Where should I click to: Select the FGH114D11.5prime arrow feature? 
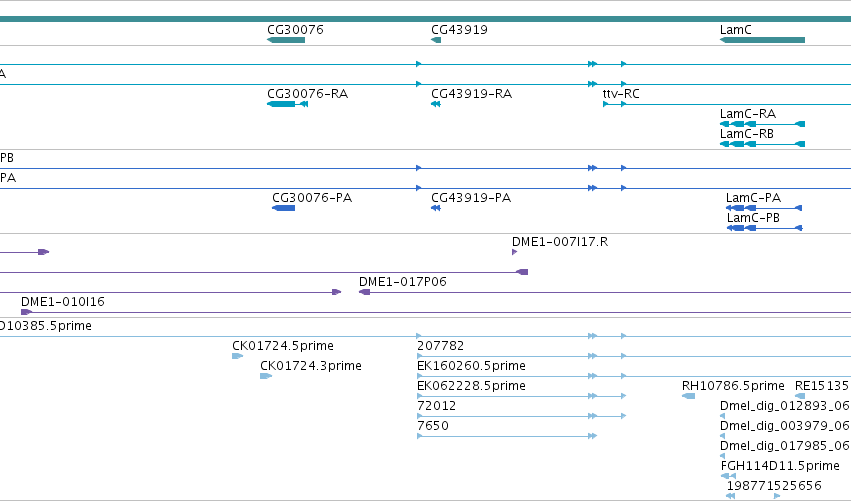coord(728,476)
